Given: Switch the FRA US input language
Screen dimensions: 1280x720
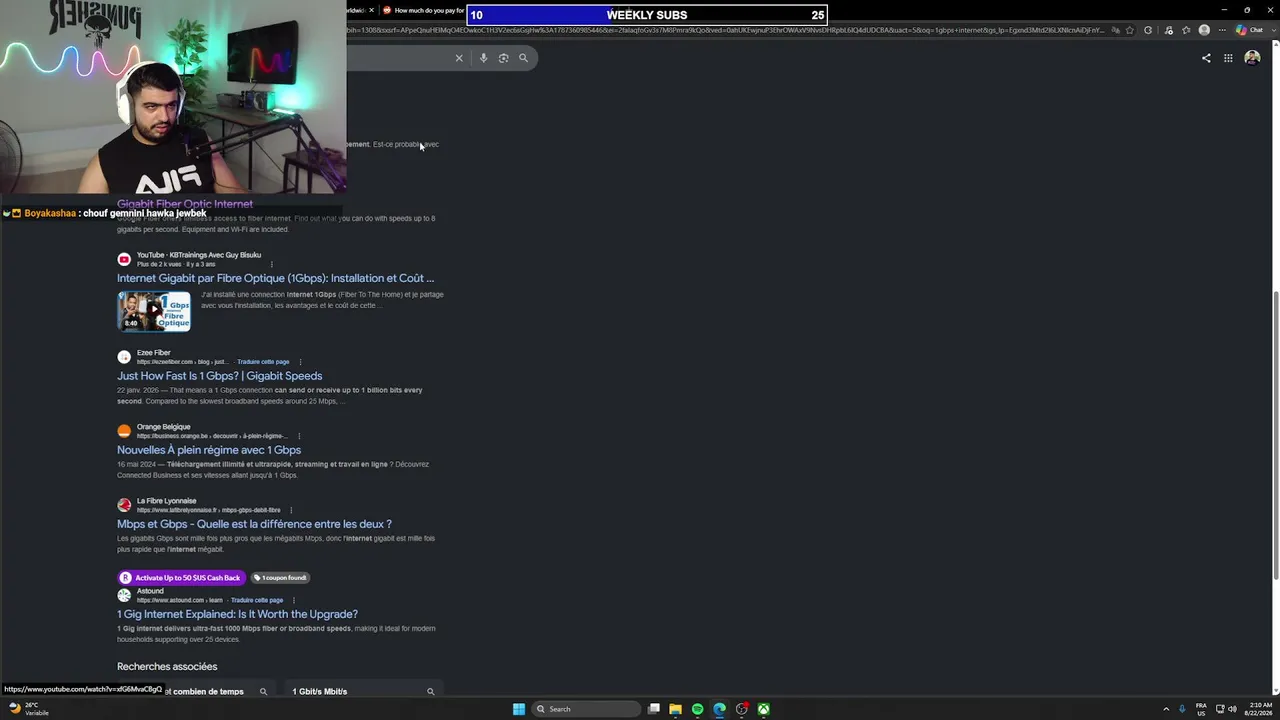Looking at the screenshot, I should pyautogui.click(x=1201, y=709).
